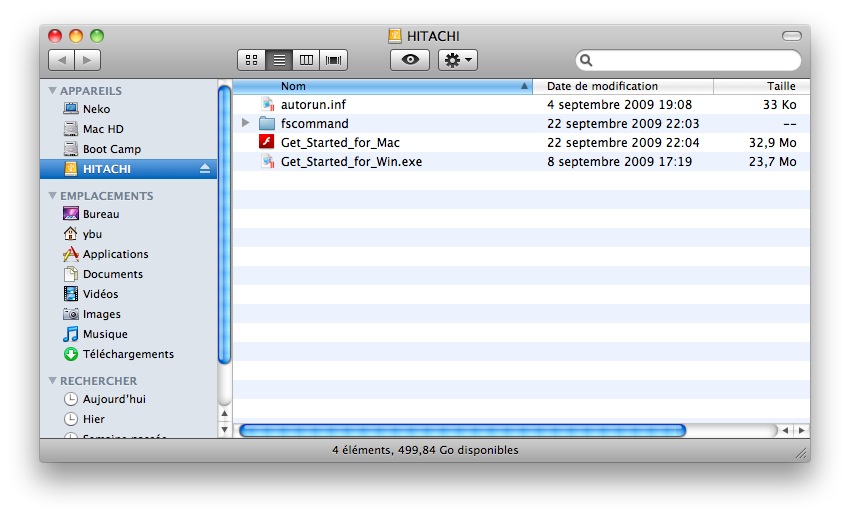Open Quick Look with the eye button

coord(410,60)
